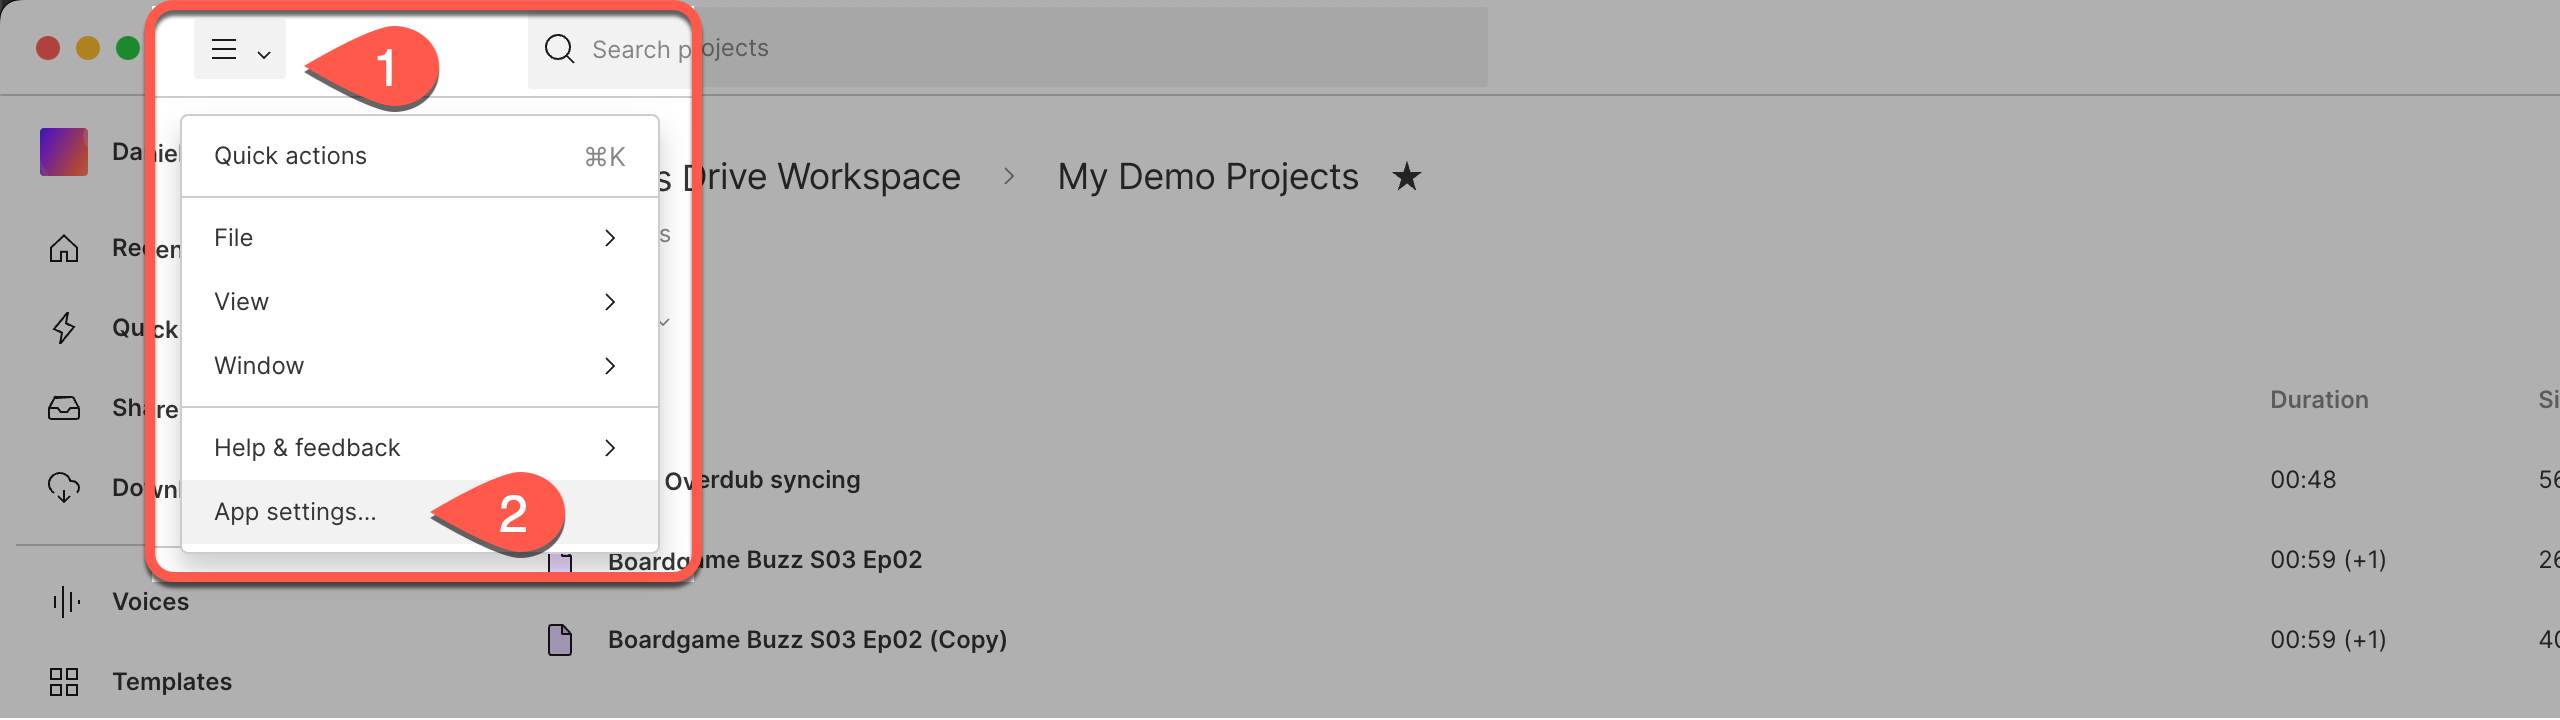Select Quick actions menu entry

[420, 156]
